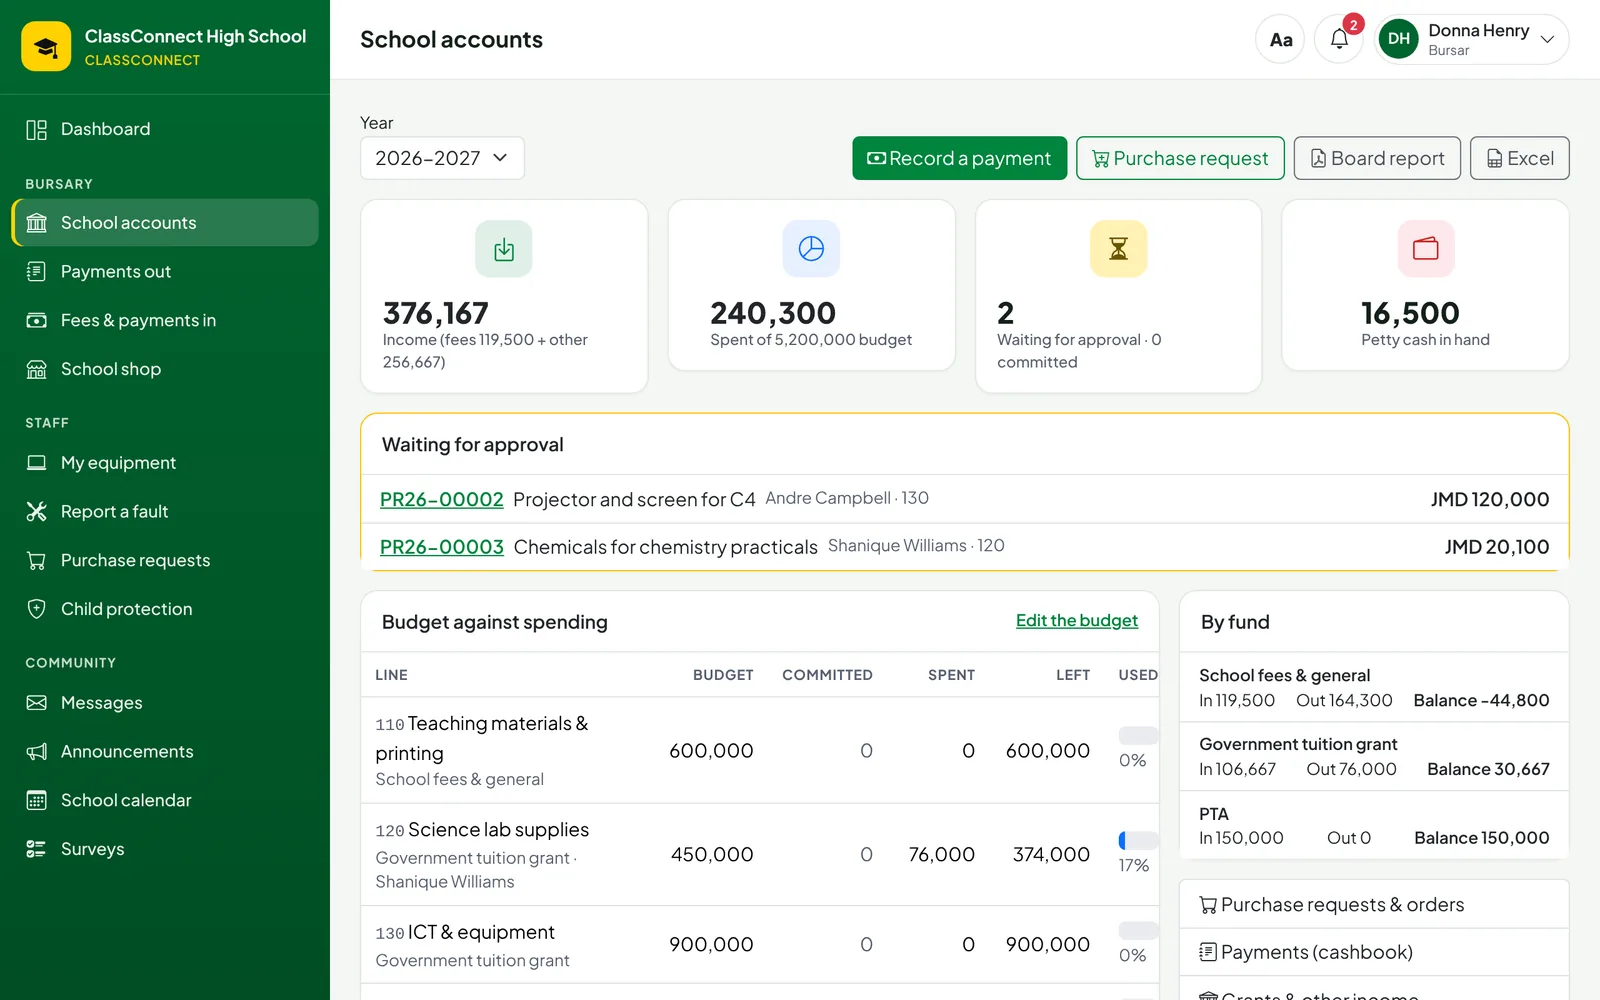
Task: Open Fees & payments in
Action: coord(165,320)
